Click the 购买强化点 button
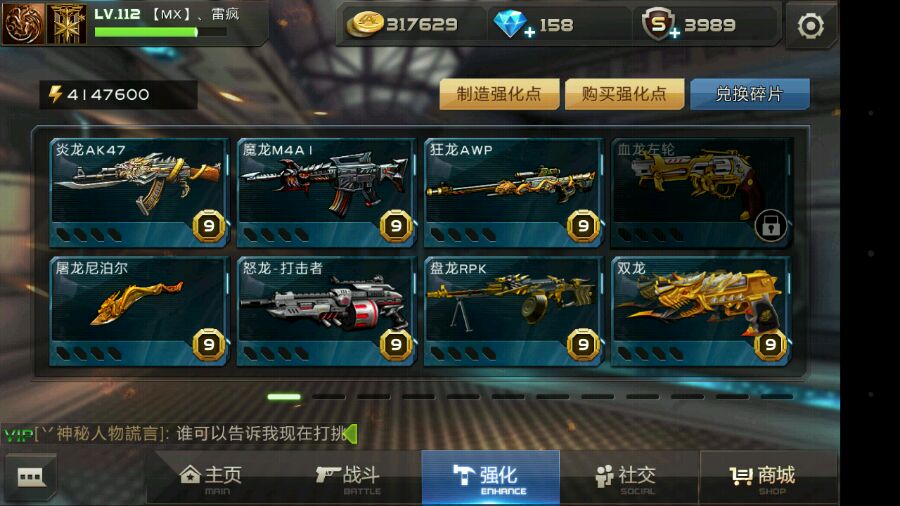The image size is (900, 506). pyautogui.click(x=624, y=94)
